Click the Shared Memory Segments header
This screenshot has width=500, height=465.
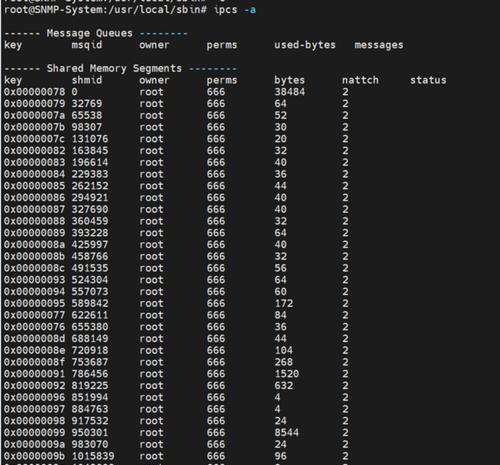click(114, 68)
